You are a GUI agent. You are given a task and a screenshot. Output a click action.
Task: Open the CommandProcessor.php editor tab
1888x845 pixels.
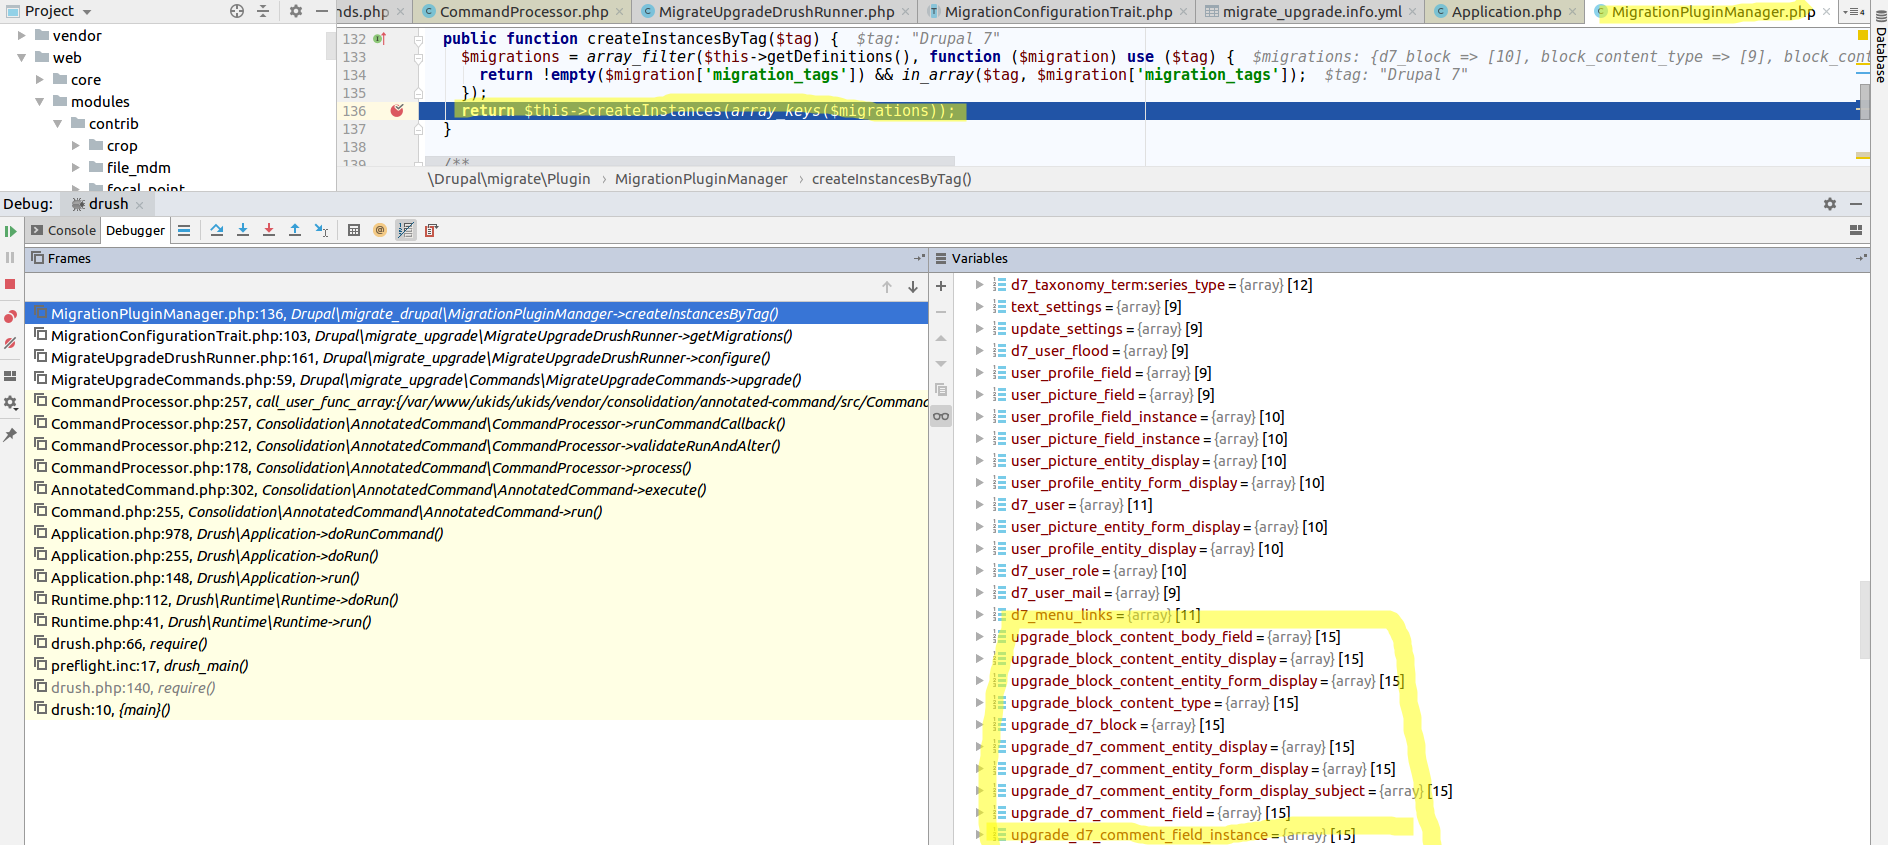(523, 12)
